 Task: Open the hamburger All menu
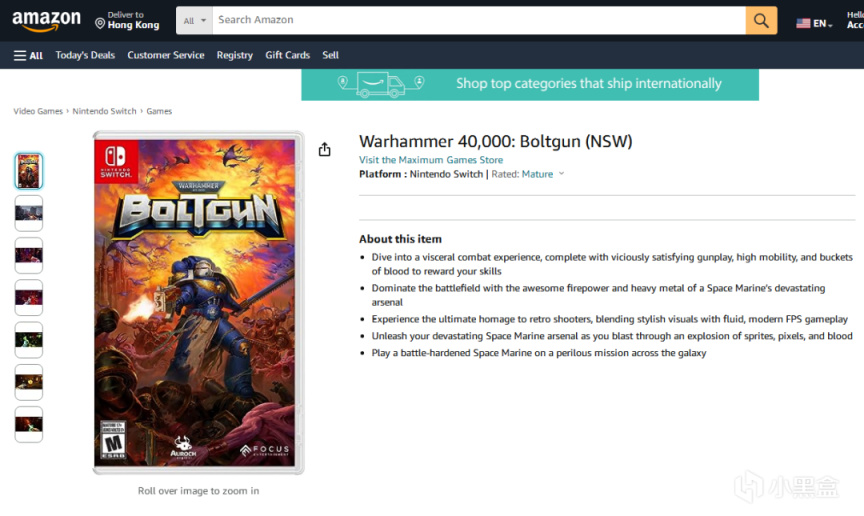pos(28,55)
